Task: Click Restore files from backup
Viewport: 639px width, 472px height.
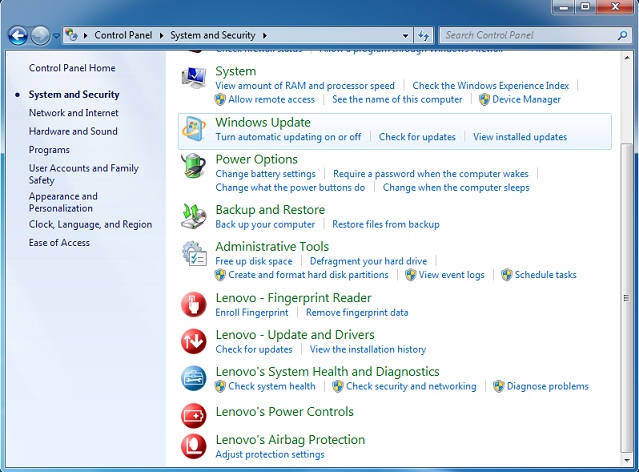Action: coord(386,225)
